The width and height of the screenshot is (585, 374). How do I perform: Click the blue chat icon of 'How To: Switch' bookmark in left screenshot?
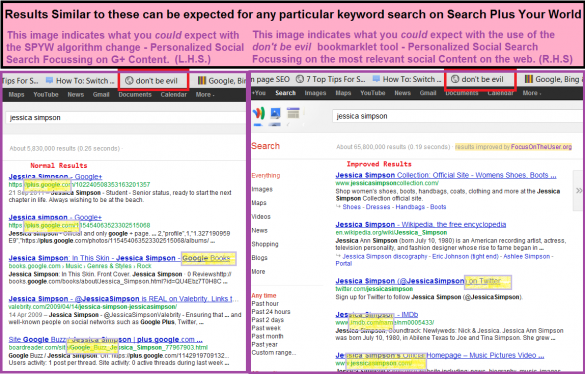[x=49, y=80]
